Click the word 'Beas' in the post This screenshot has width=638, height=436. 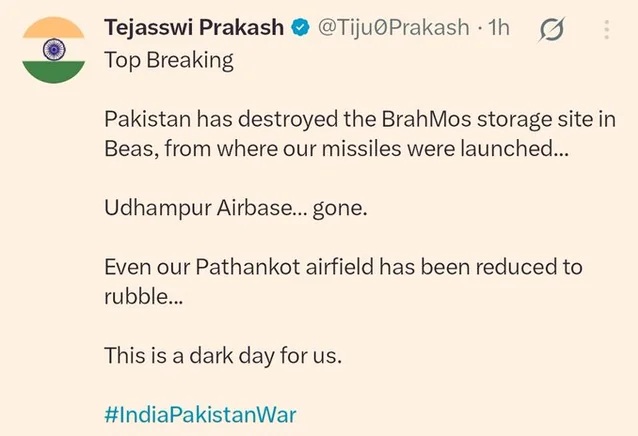coord(131,148)
